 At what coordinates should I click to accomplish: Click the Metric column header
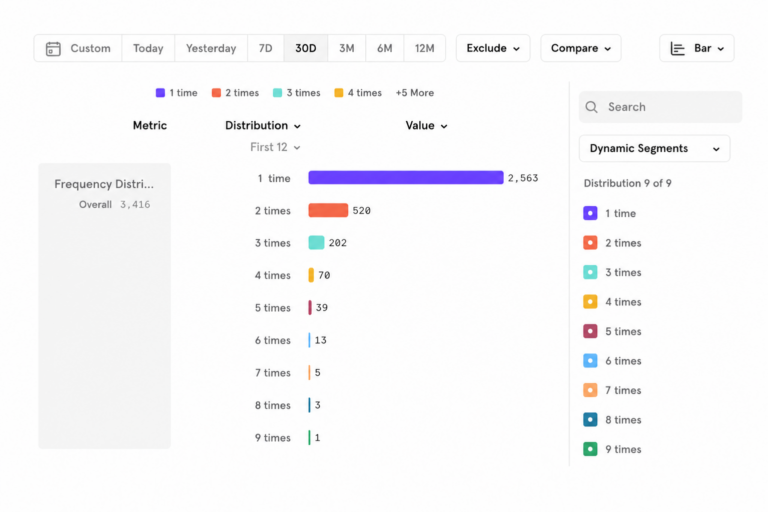(150, 125)
